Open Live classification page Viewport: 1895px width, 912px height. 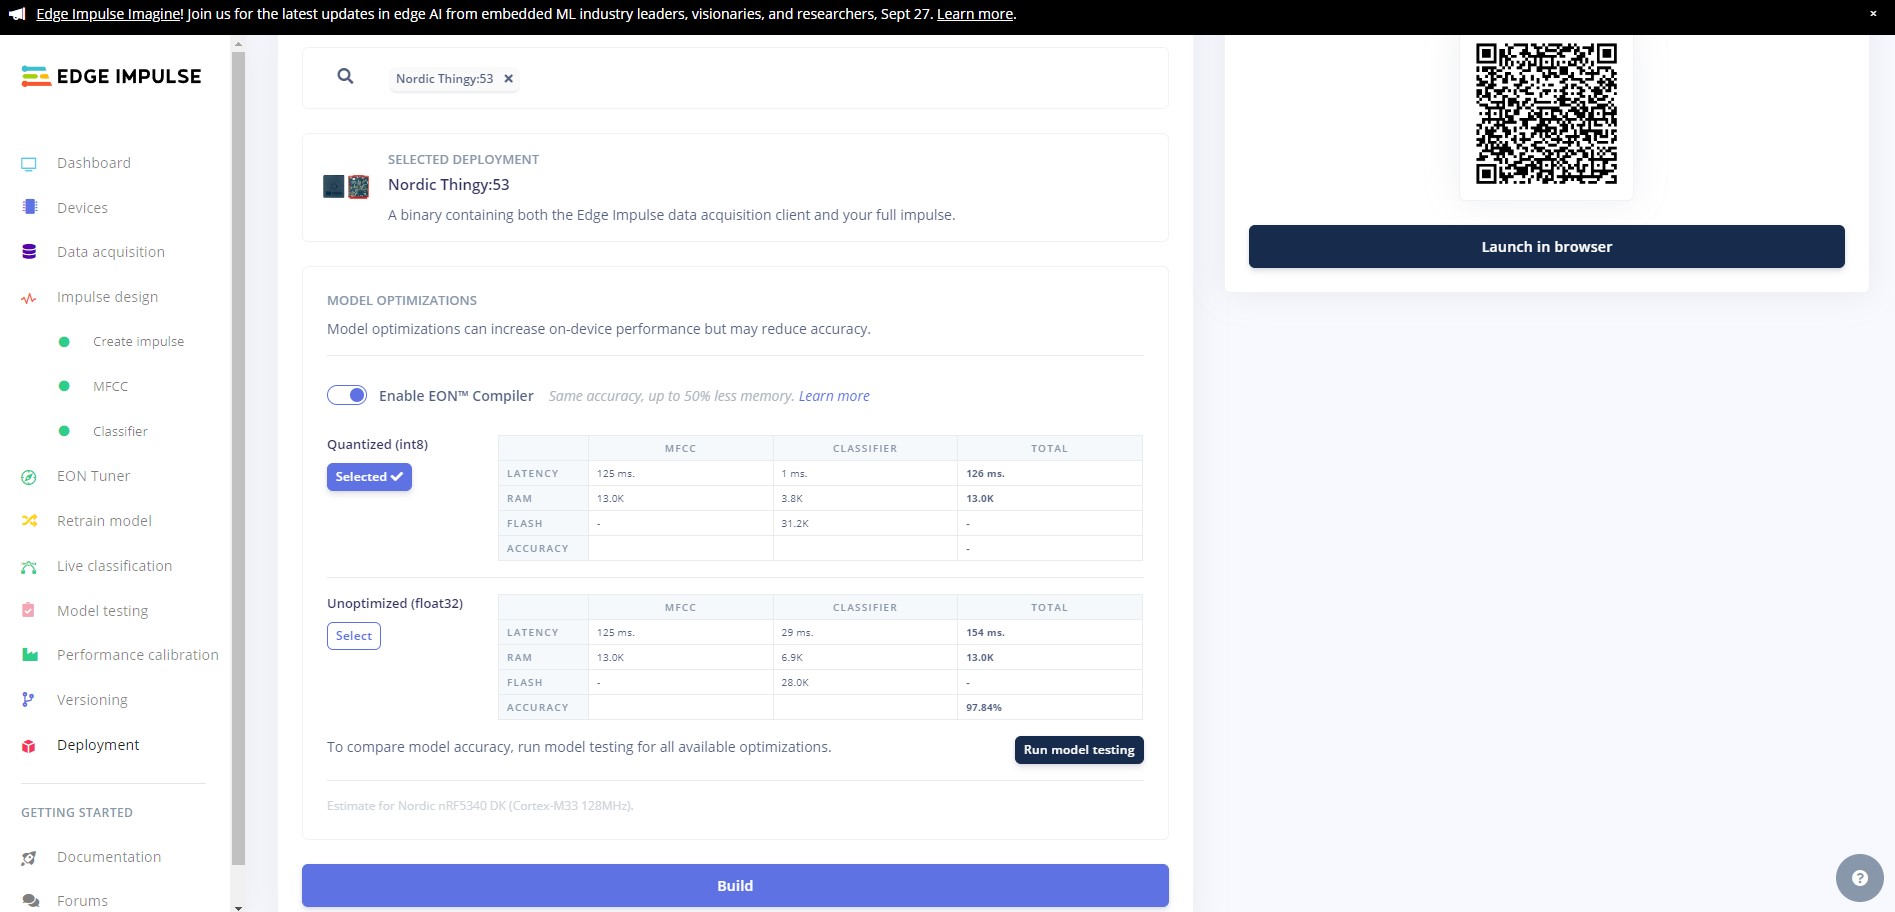click(115, 566)
